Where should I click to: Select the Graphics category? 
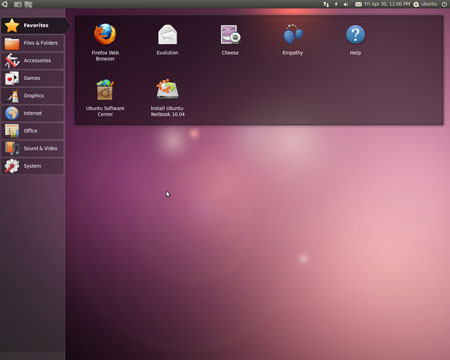[32, 96]
